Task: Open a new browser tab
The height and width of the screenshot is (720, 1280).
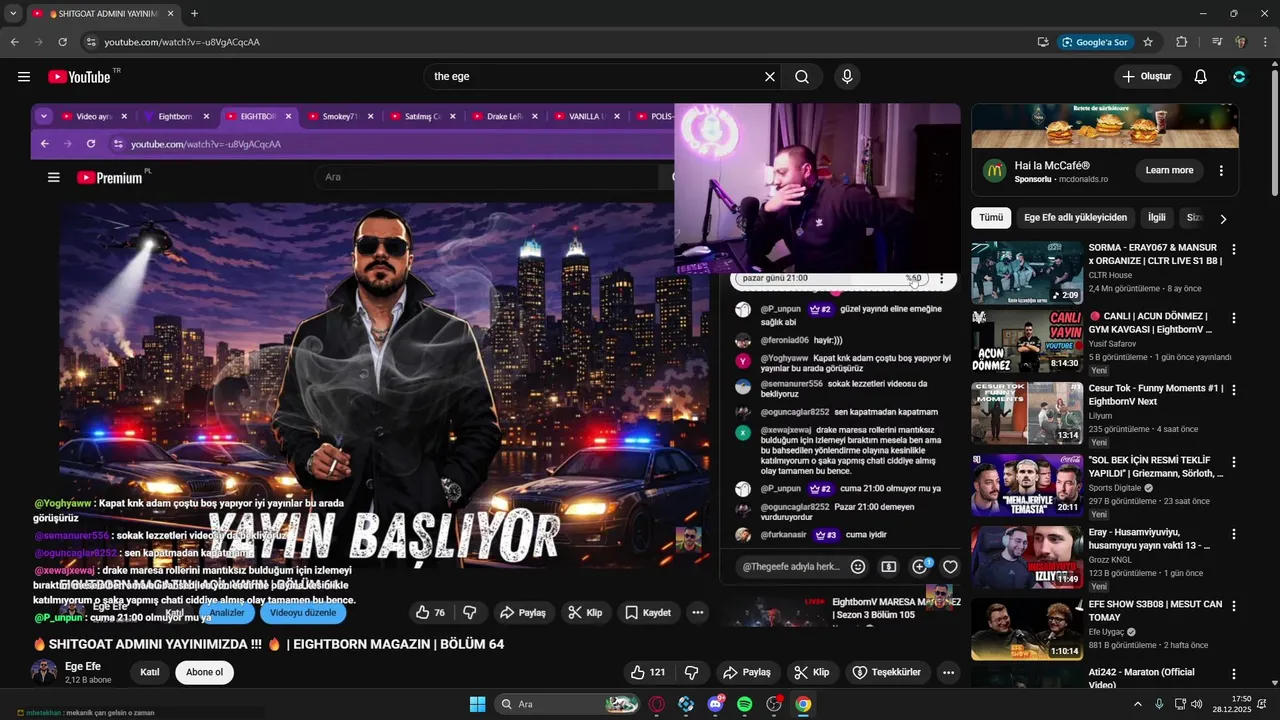Action: pos(194,14)
